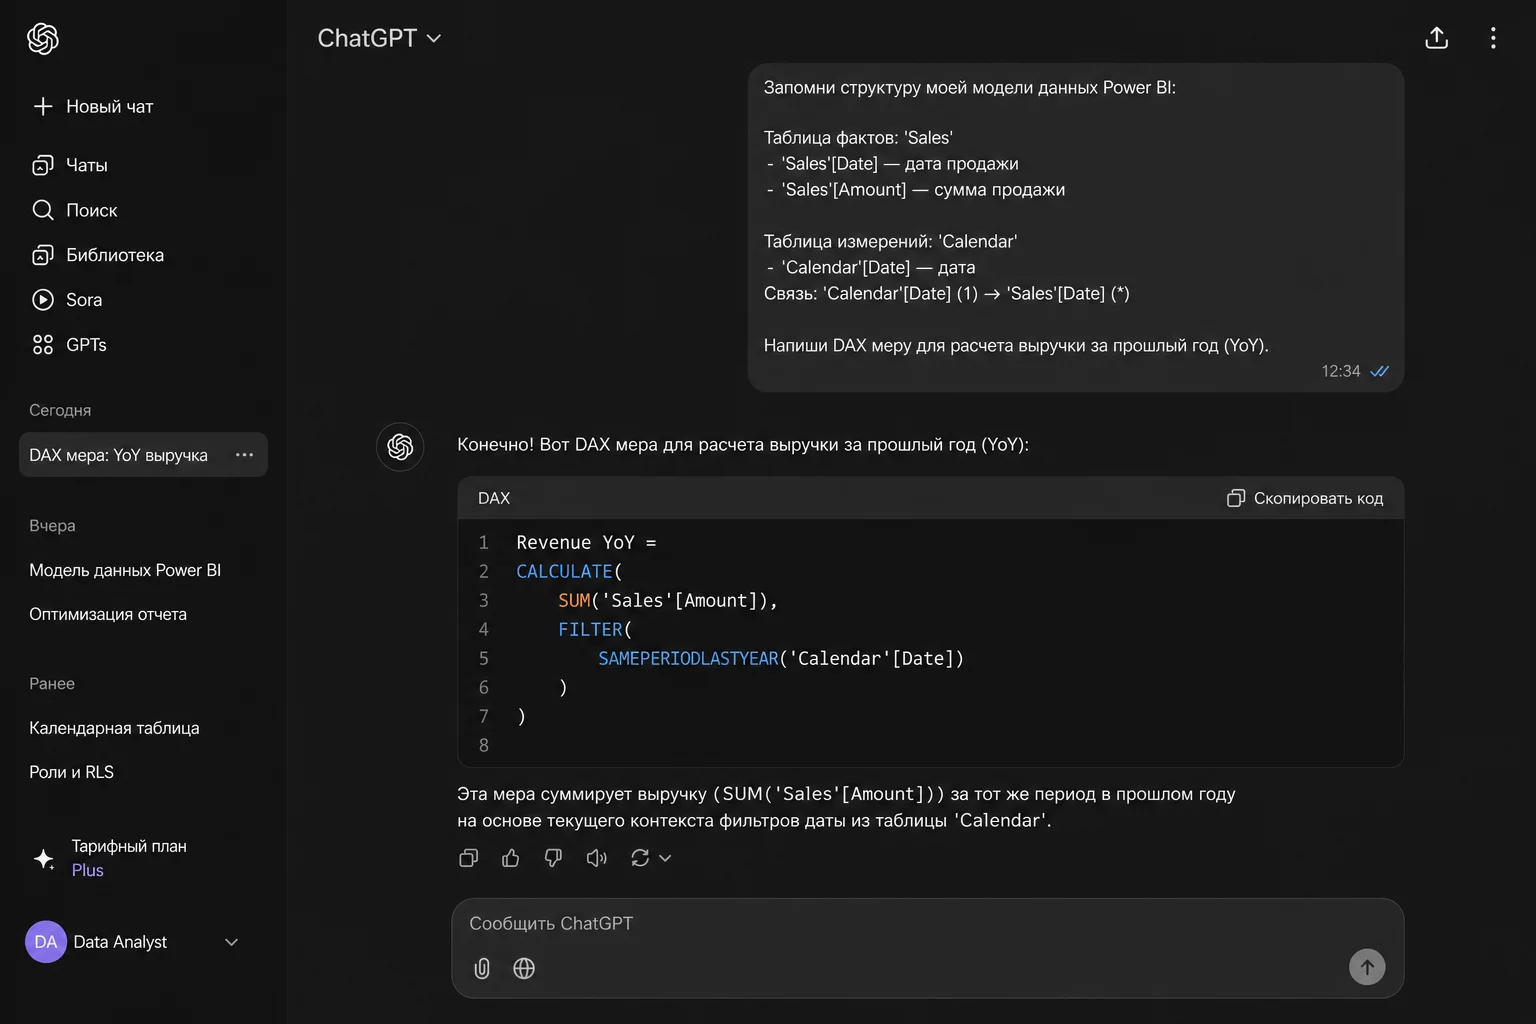The width and height of the screenshot is (1536, 1024).
Task: Click the Sora play icon
Action: point(43,300)
